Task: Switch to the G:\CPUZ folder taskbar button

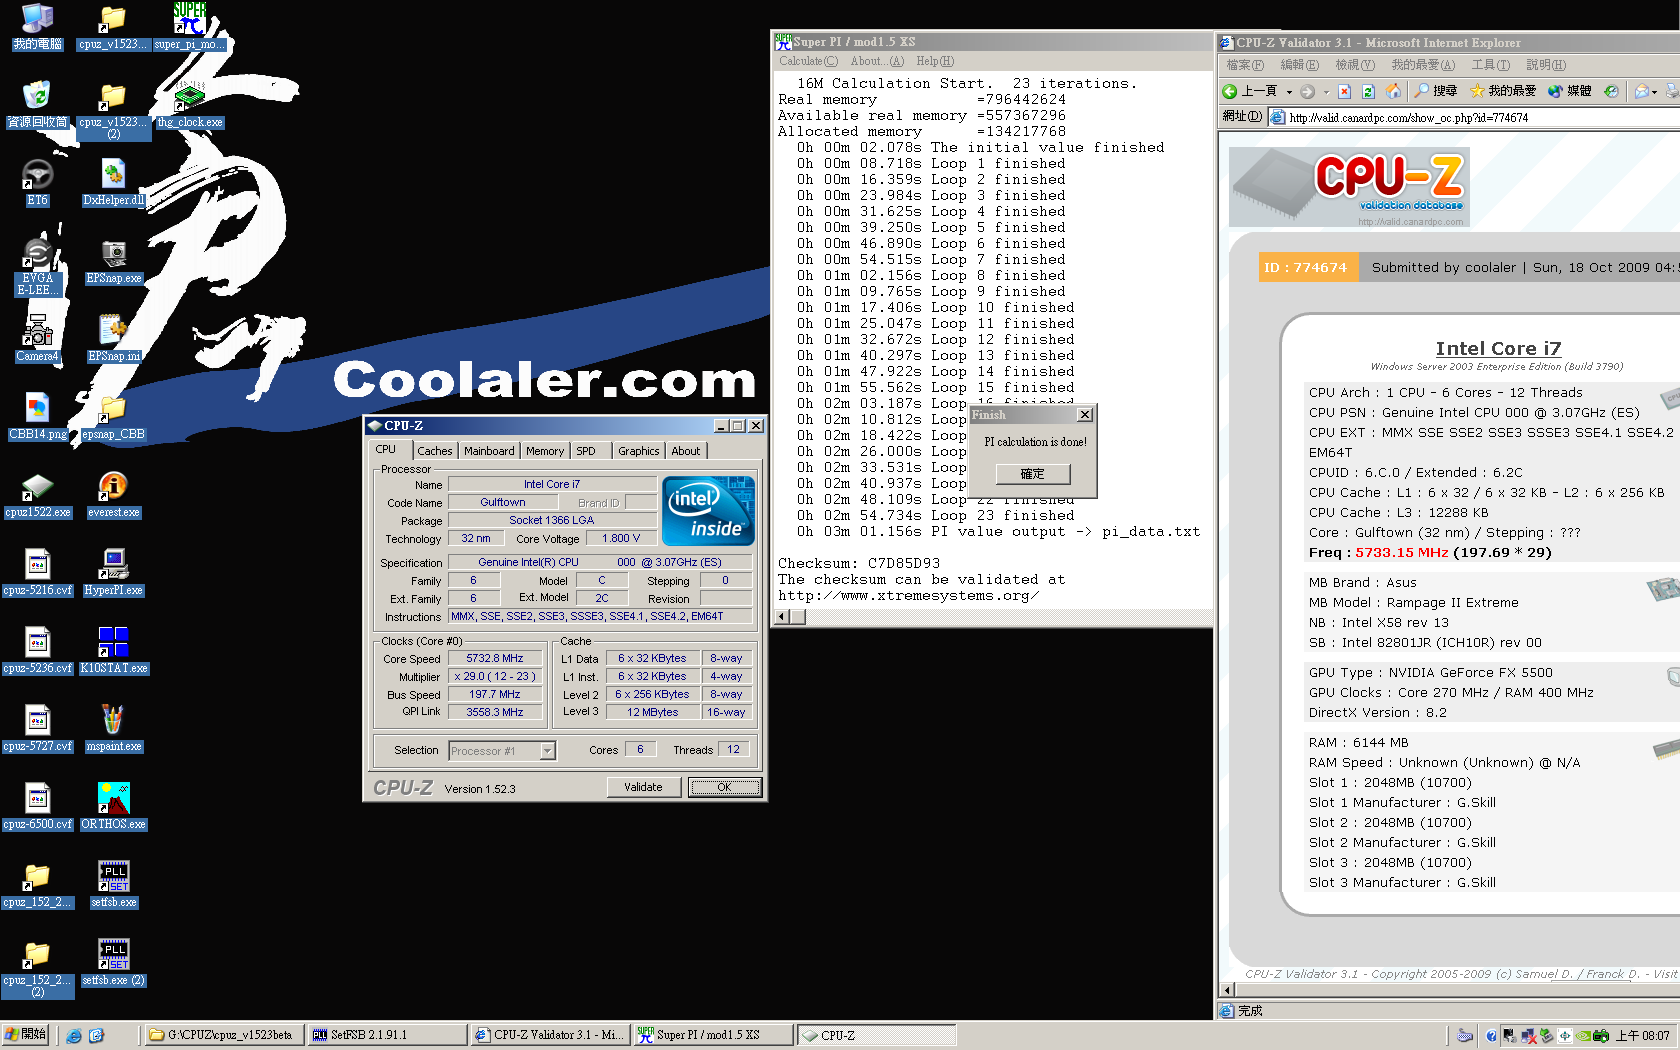Action: click(223, 1035)
